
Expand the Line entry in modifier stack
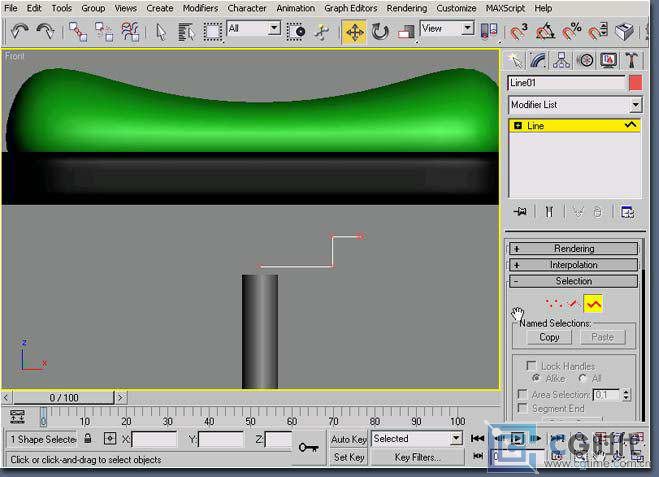coord(518,126)
